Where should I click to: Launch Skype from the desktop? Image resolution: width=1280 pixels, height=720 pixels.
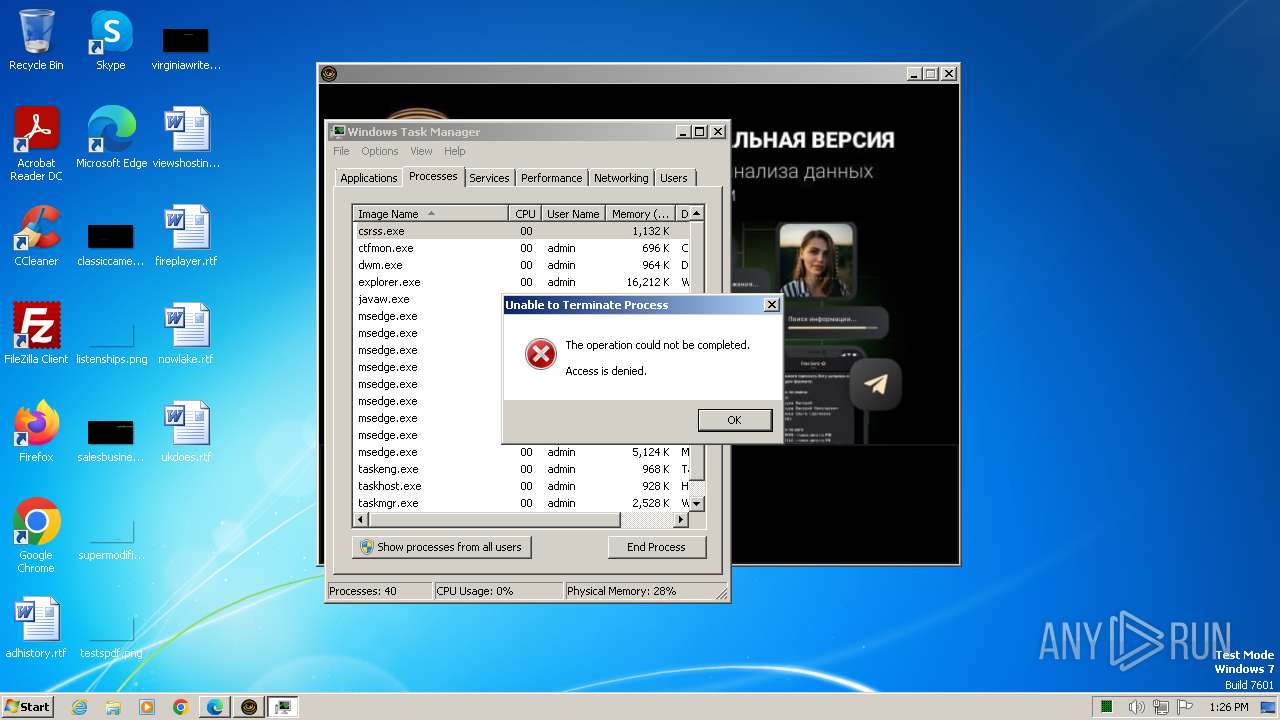pos(110,40)
